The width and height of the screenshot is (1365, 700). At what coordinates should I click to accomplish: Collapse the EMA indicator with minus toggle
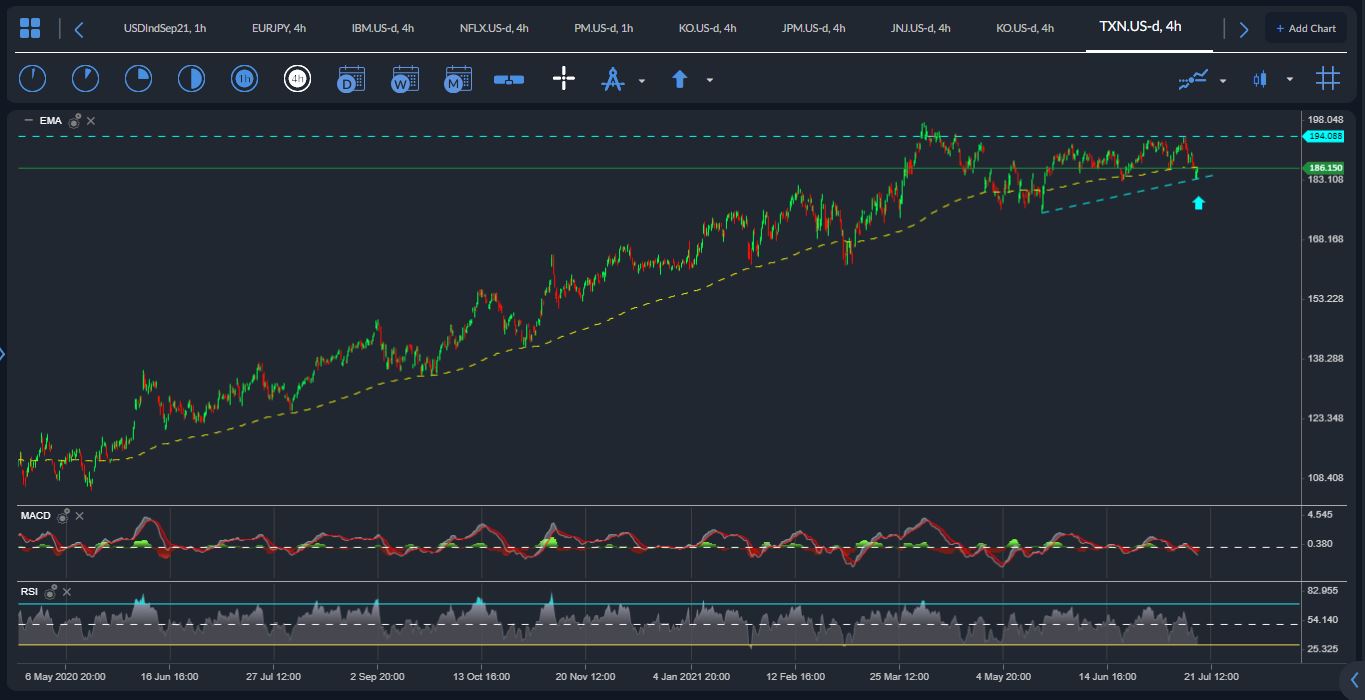28,121
